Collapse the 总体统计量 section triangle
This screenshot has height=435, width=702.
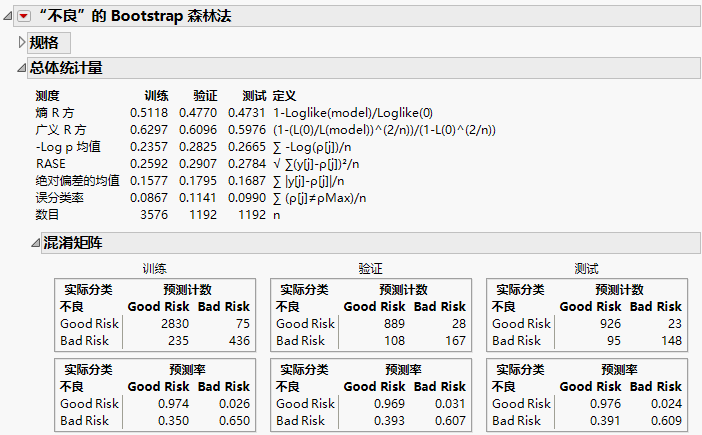22,68
